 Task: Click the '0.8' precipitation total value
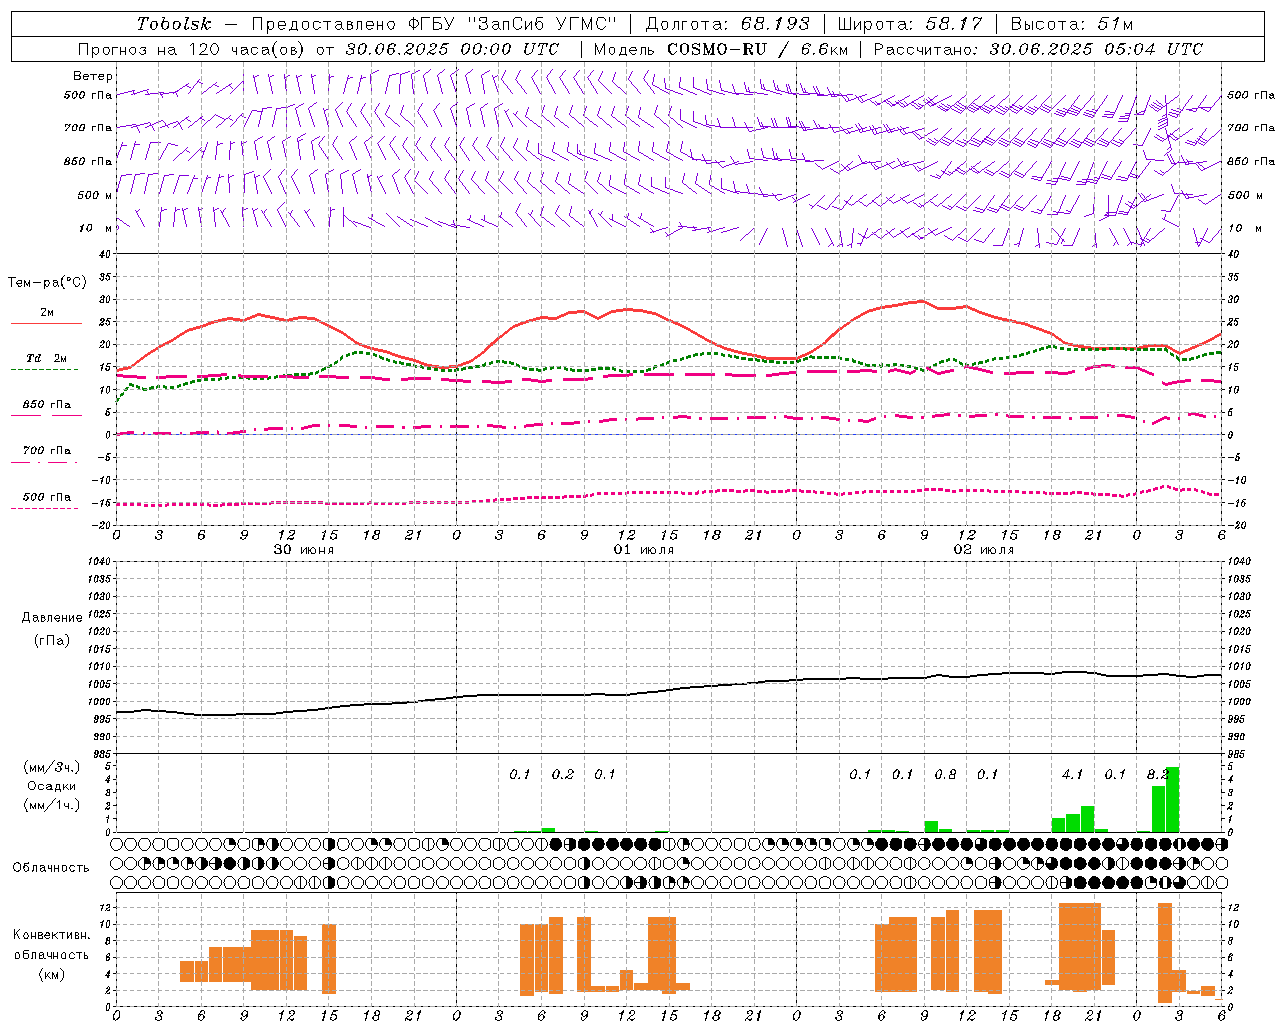[945, 775]
